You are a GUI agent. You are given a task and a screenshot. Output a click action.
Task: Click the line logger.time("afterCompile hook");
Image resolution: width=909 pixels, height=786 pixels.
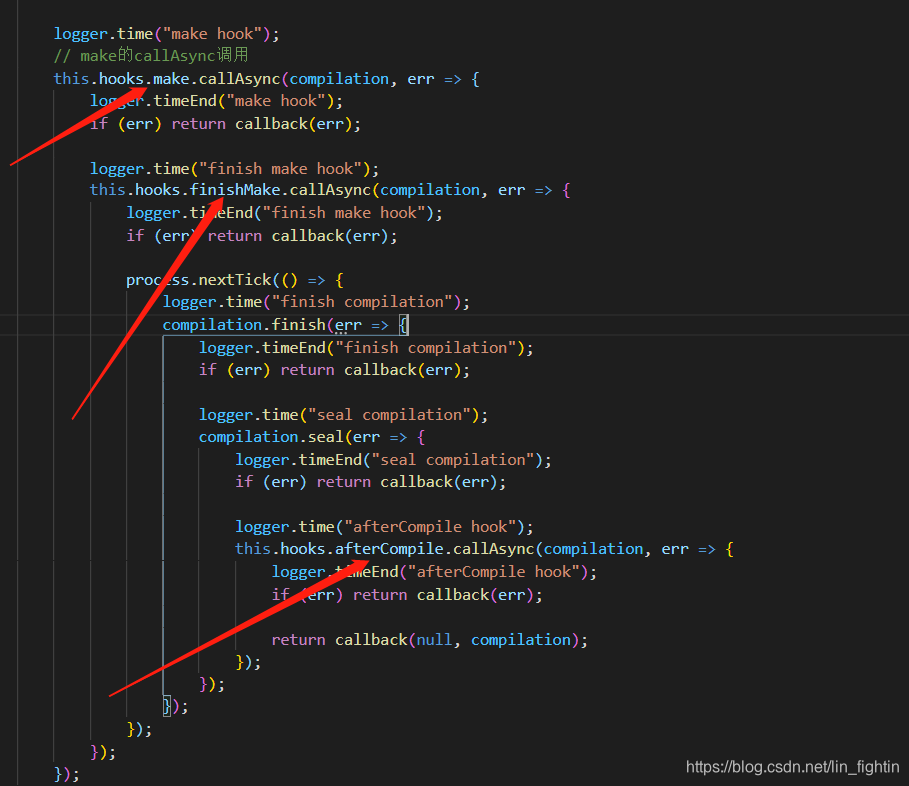click(384, 527)
